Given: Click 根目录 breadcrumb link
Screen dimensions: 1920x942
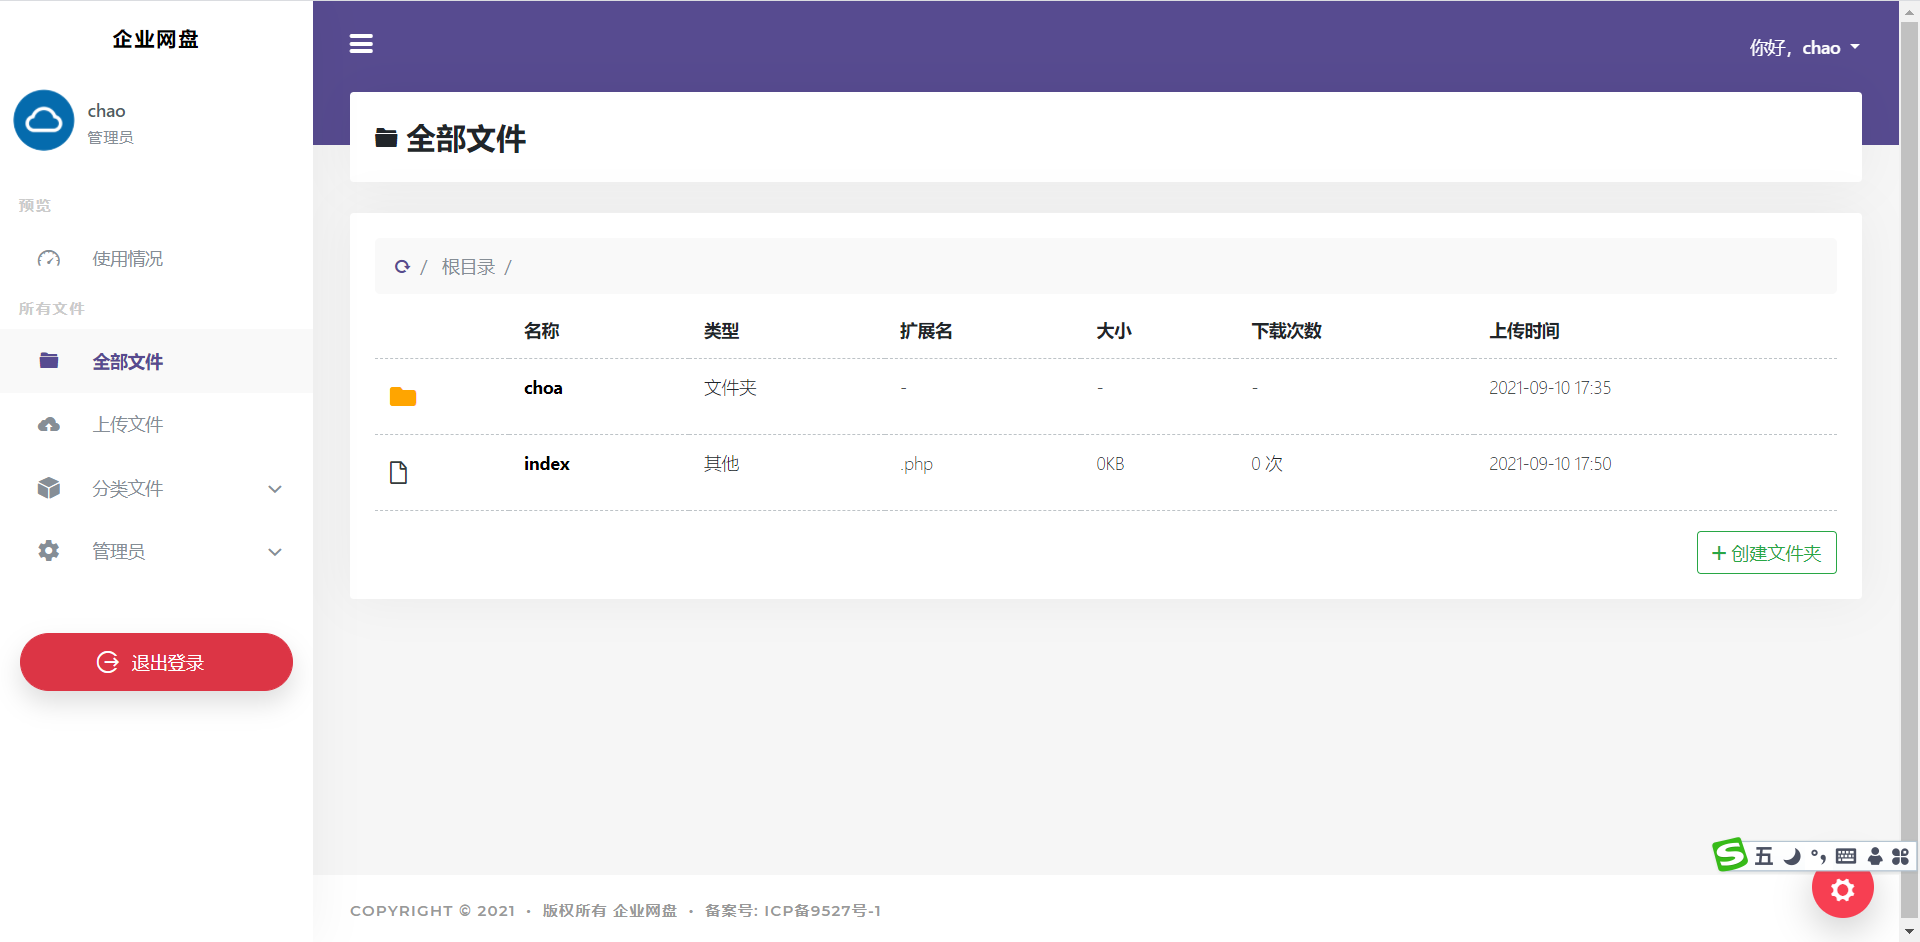Looking at the screenshot, I should 469,267.
